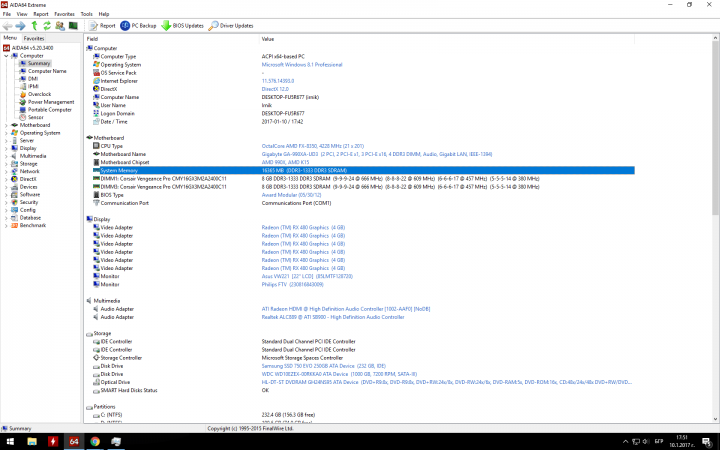This screenshot has height=450, width=720.
Task: Open the Realtek ALC889 audio adapter link
Action: click(x=333, y=317)
